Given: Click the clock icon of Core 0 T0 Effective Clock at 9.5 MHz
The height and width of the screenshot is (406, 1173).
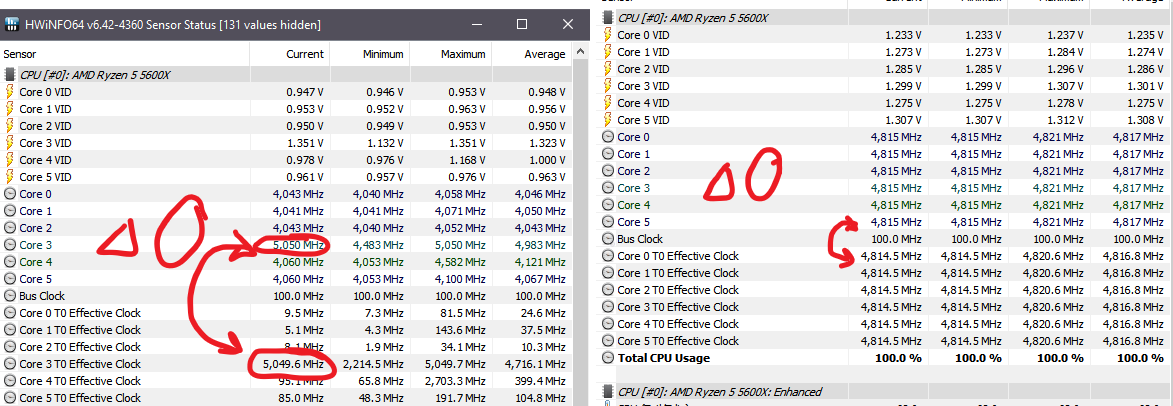Looking at the screenshot, I should coord(10,313).
